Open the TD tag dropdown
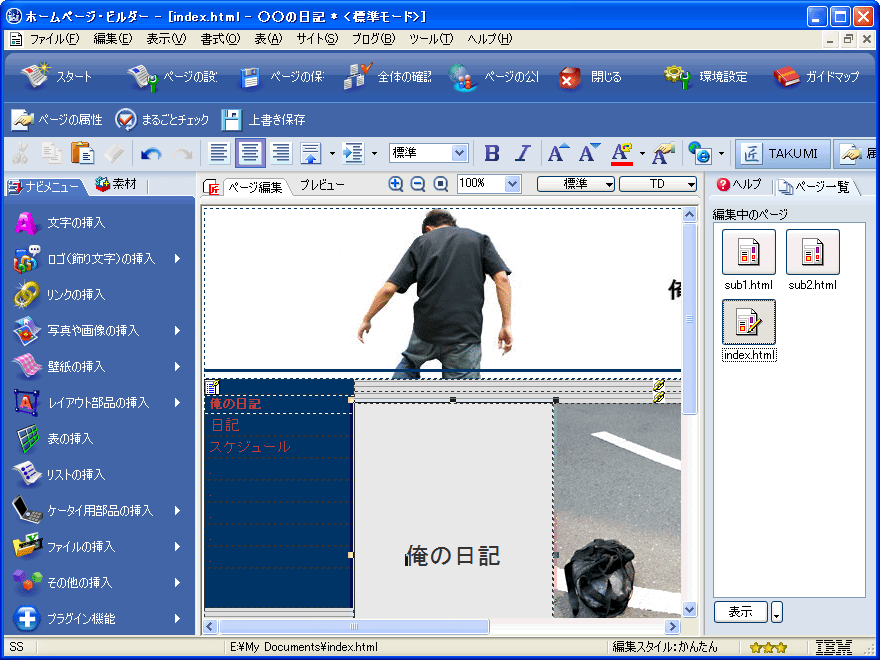 pyautogui.click(x=658, y=184)
